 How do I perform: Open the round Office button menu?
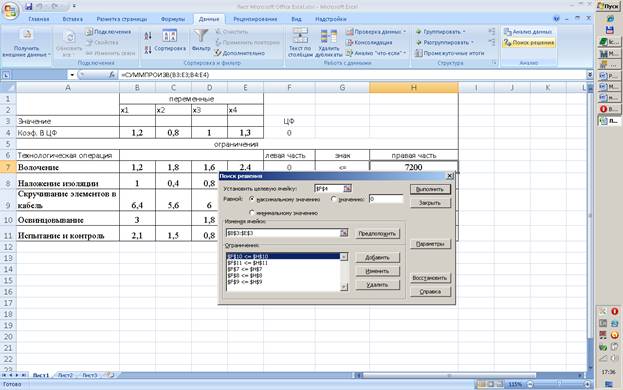10,11
